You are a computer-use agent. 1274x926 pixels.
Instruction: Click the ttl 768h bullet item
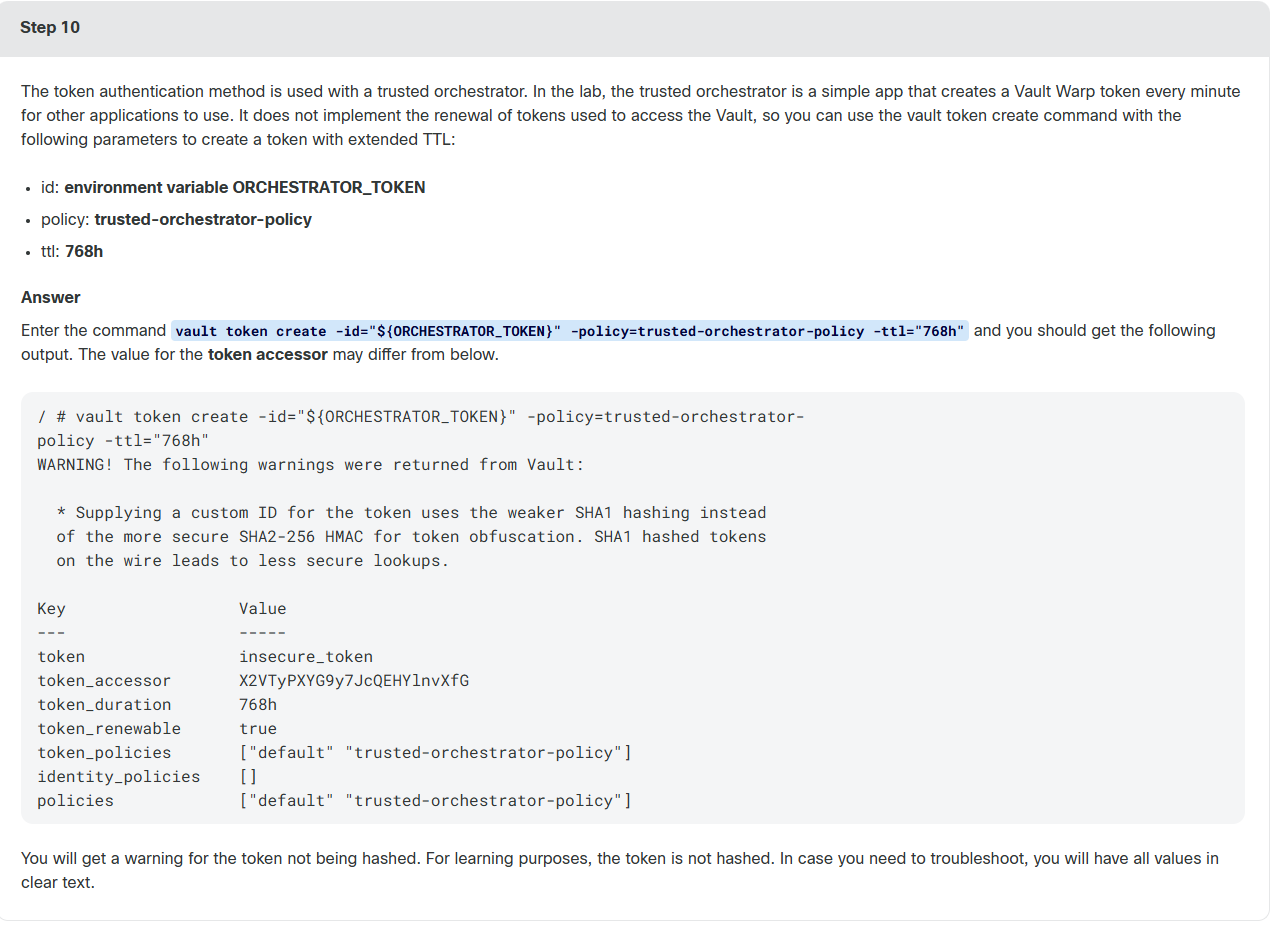tap(72, 251)
